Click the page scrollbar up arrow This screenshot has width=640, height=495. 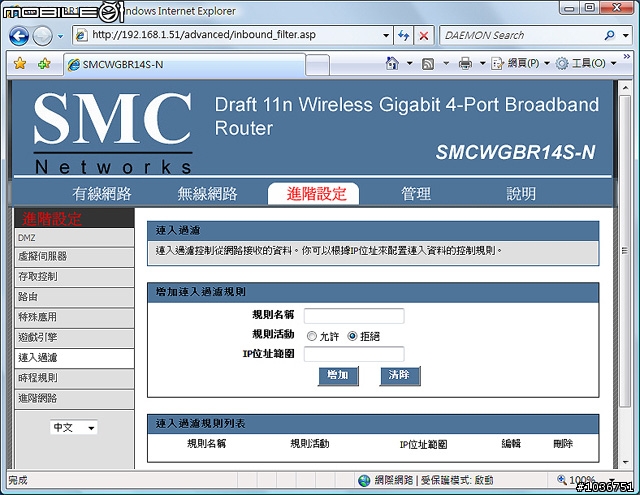[625, 87]
